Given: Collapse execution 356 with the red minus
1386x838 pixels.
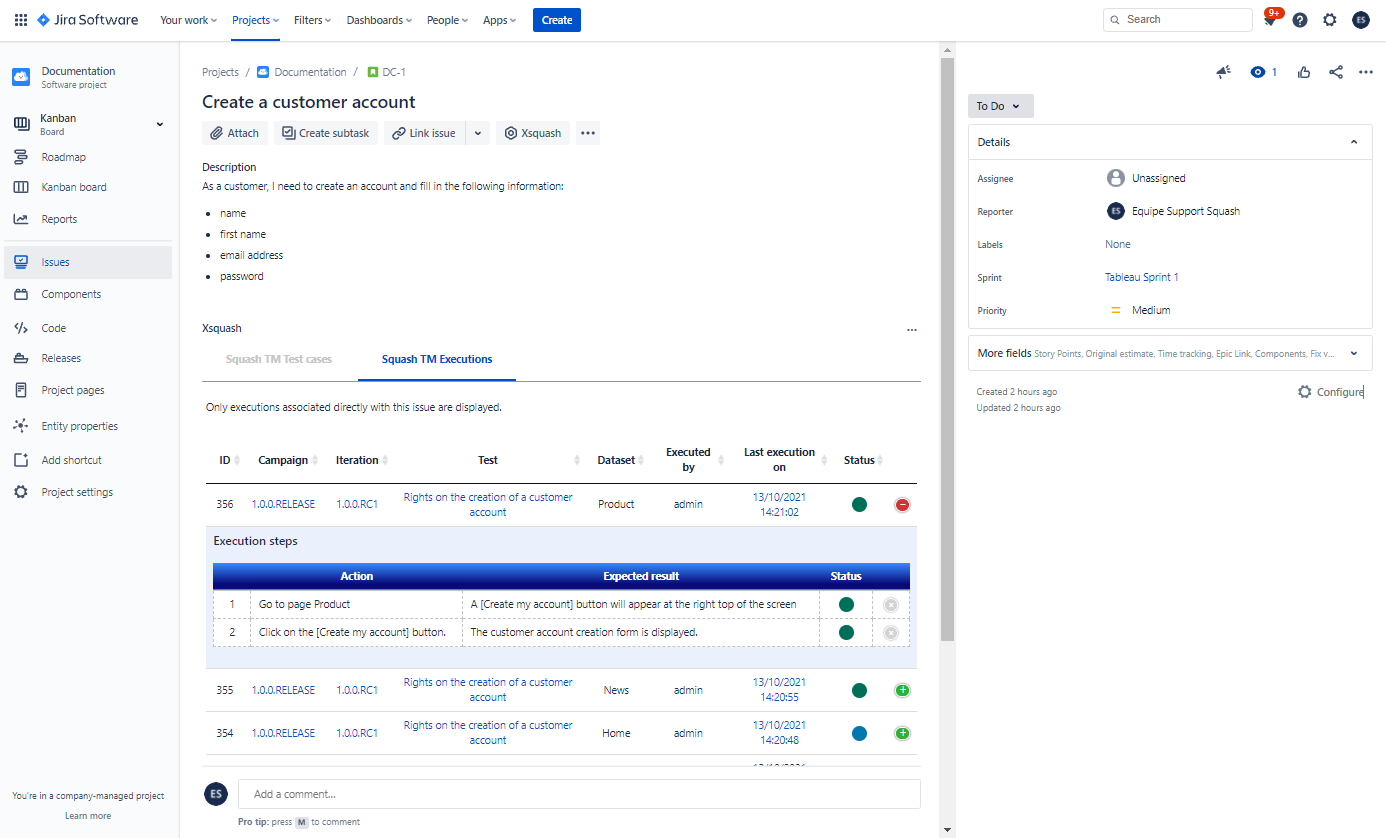Looking at the screenshot, I should [902, 505].
